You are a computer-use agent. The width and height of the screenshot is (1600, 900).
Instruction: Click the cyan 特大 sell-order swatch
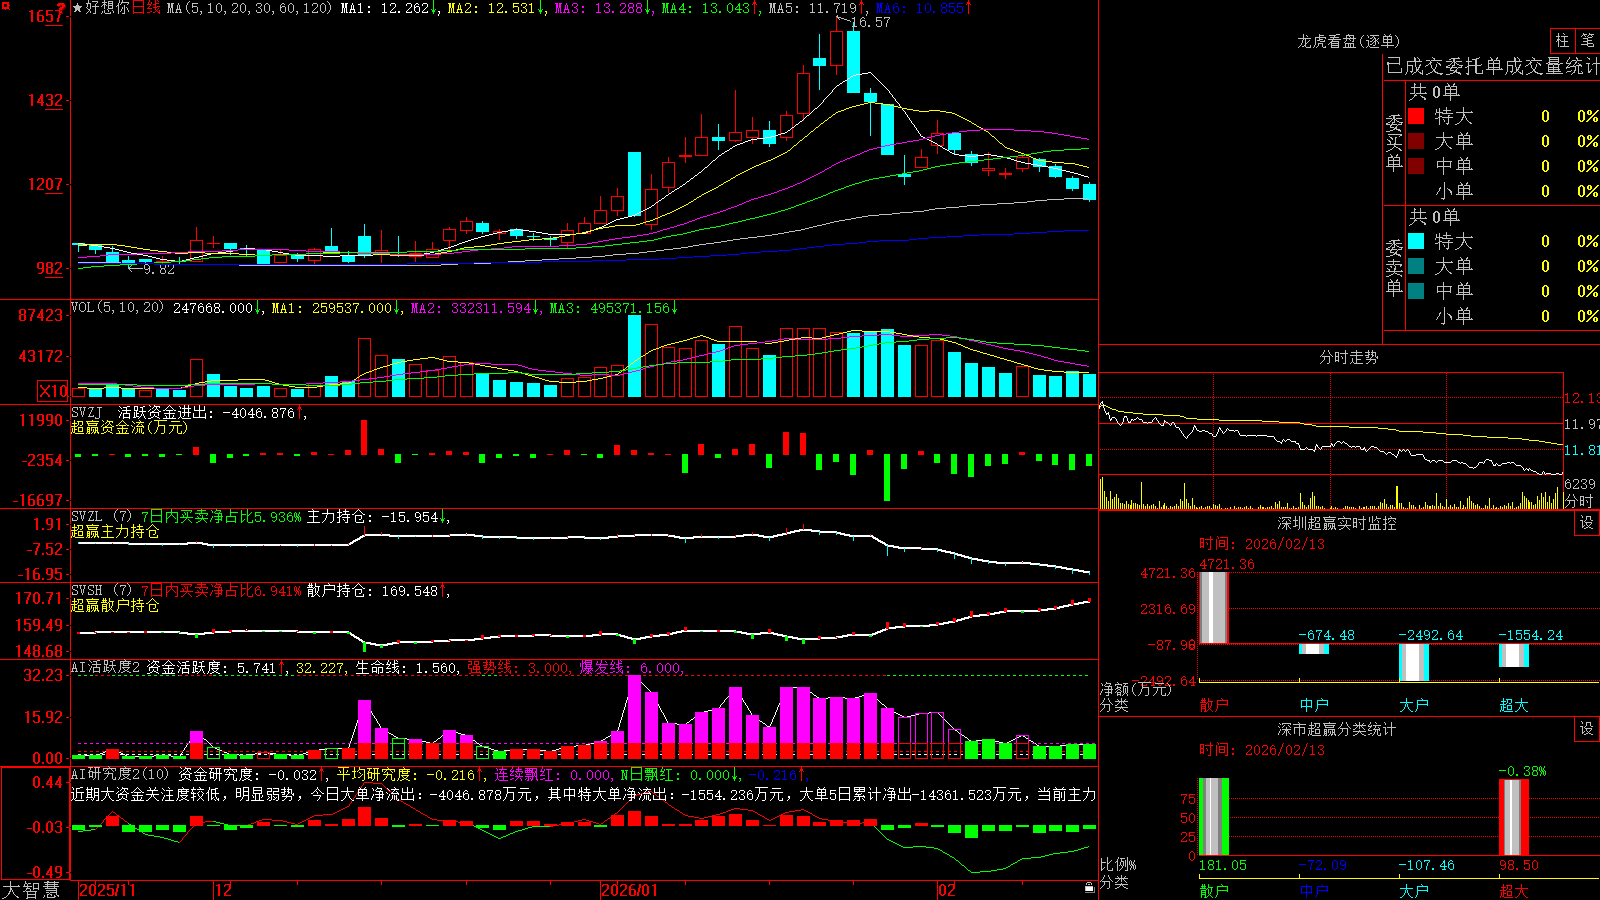click(1416, 241)
